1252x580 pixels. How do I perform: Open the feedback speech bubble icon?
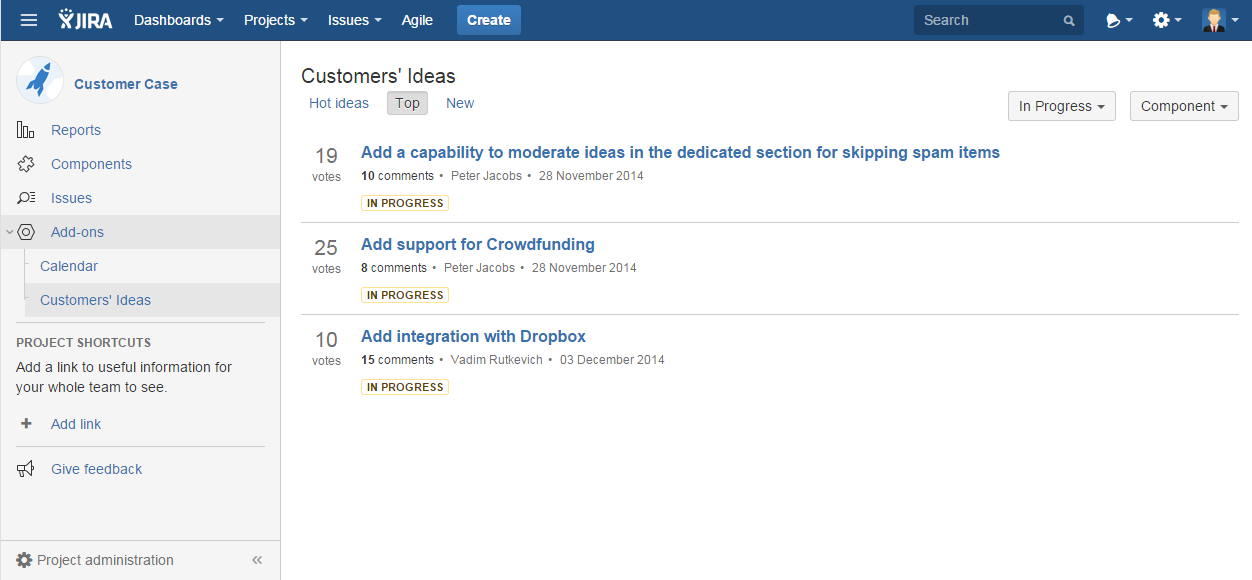(x=1119, y=20)
